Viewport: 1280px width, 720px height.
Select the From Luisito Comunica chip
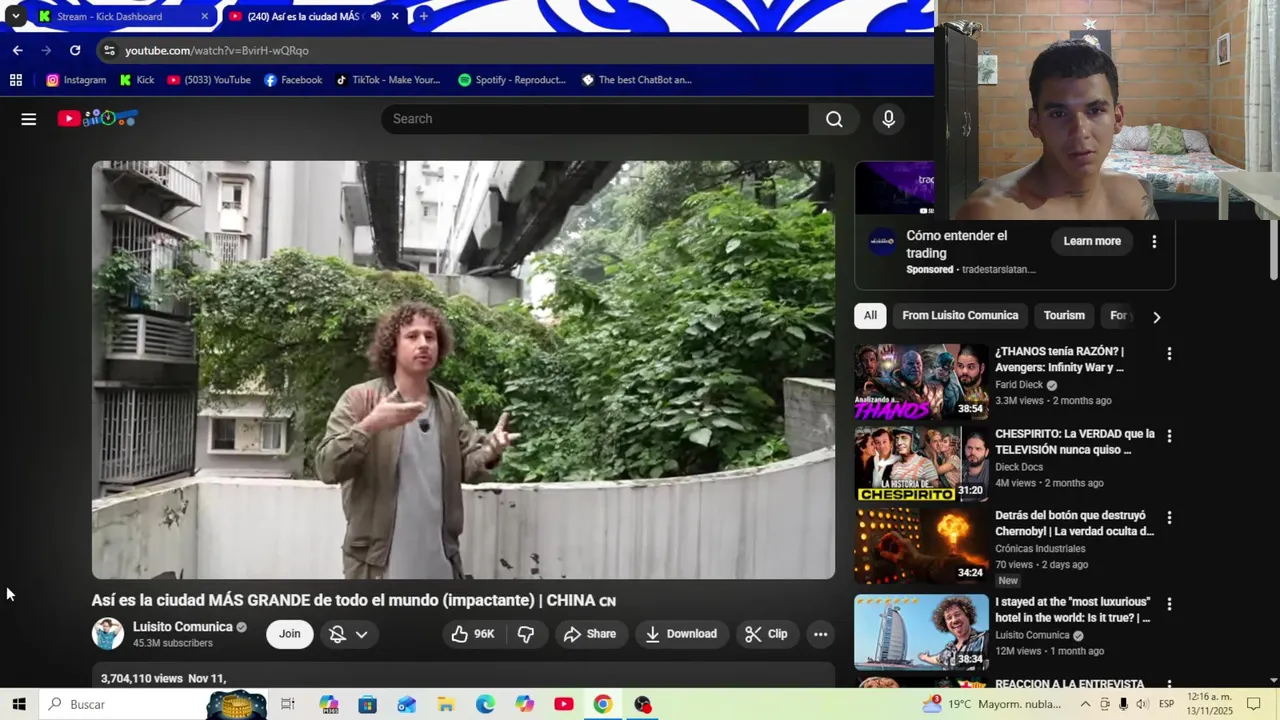[x=960, y=316]
